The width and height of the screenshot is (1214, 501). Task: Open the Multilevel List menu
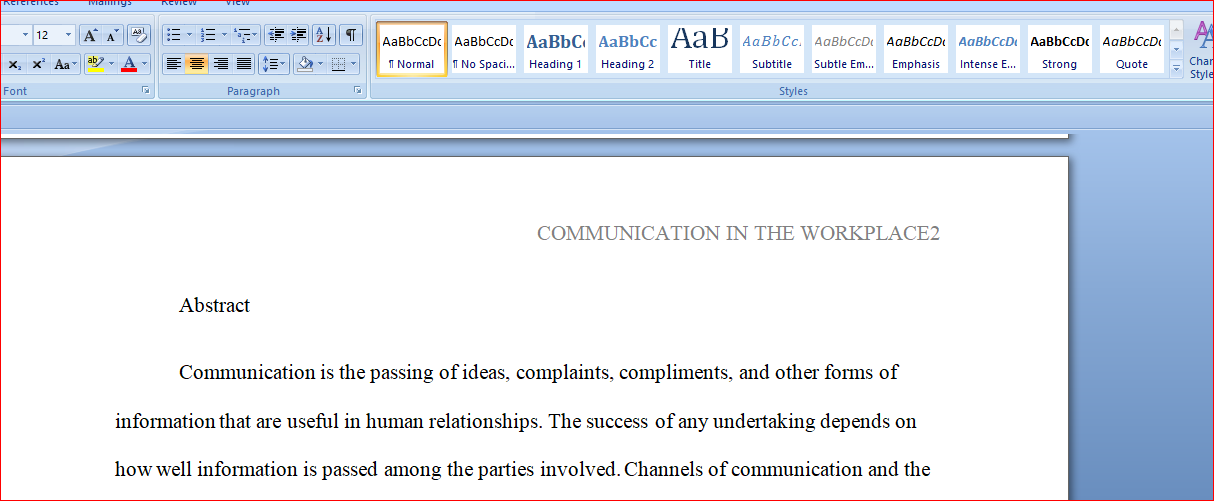[246, 35]
